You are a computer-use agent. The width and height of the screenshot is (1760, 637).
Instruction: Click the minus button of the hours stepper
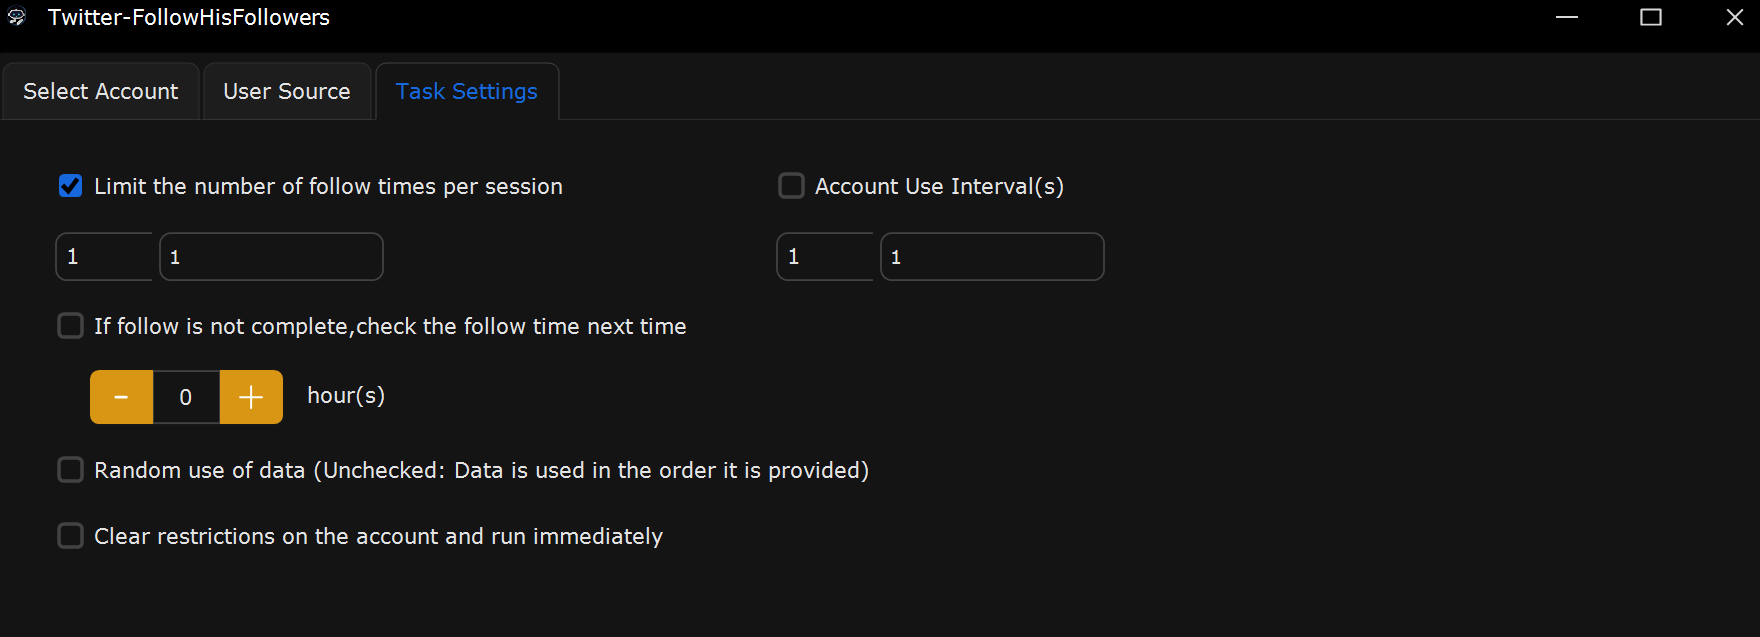pos(121,397)
